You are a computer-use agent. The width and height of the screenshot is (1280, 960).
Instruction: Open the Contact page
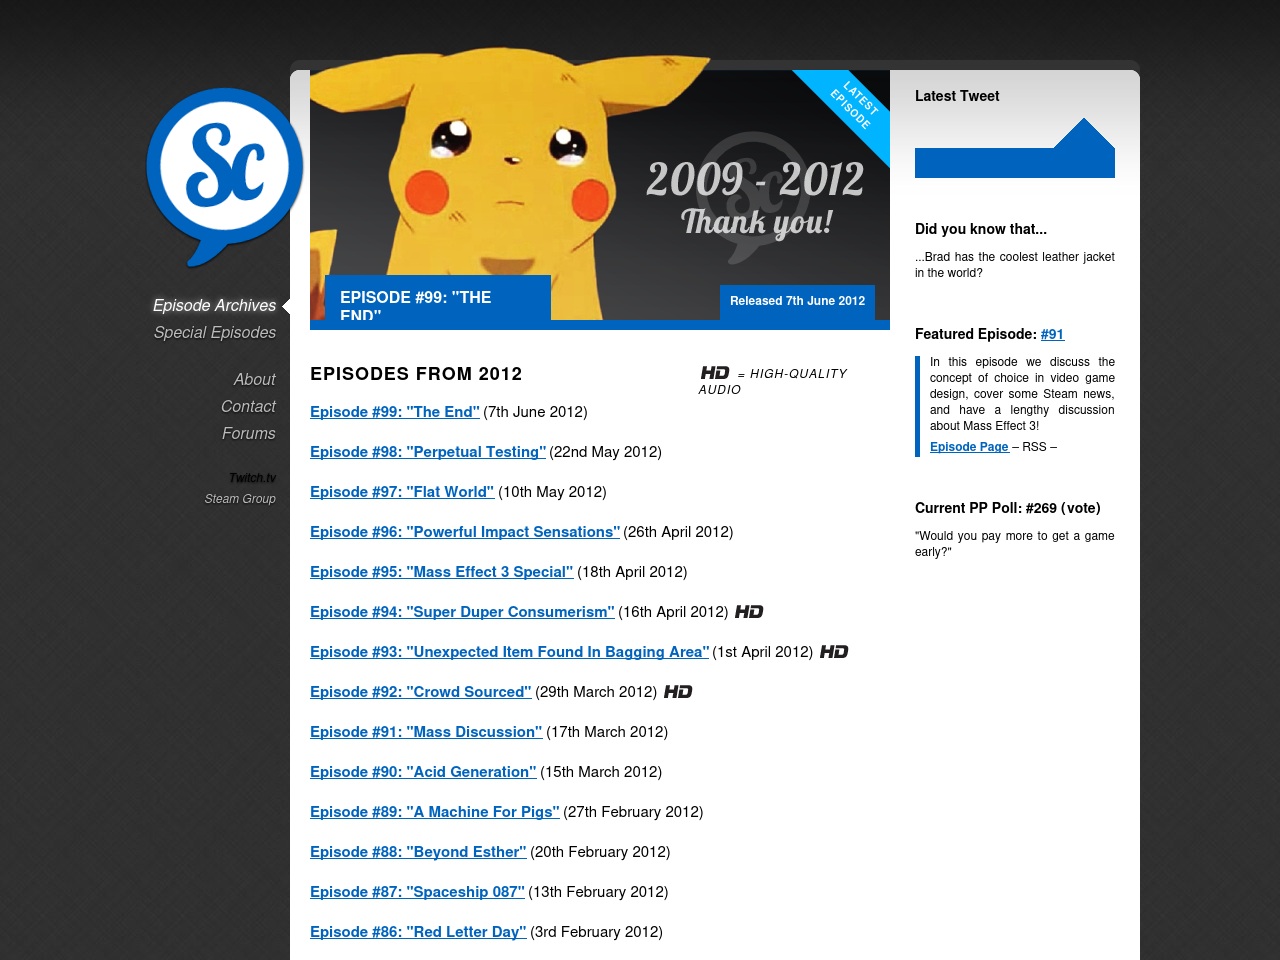[x=248, y=407]
